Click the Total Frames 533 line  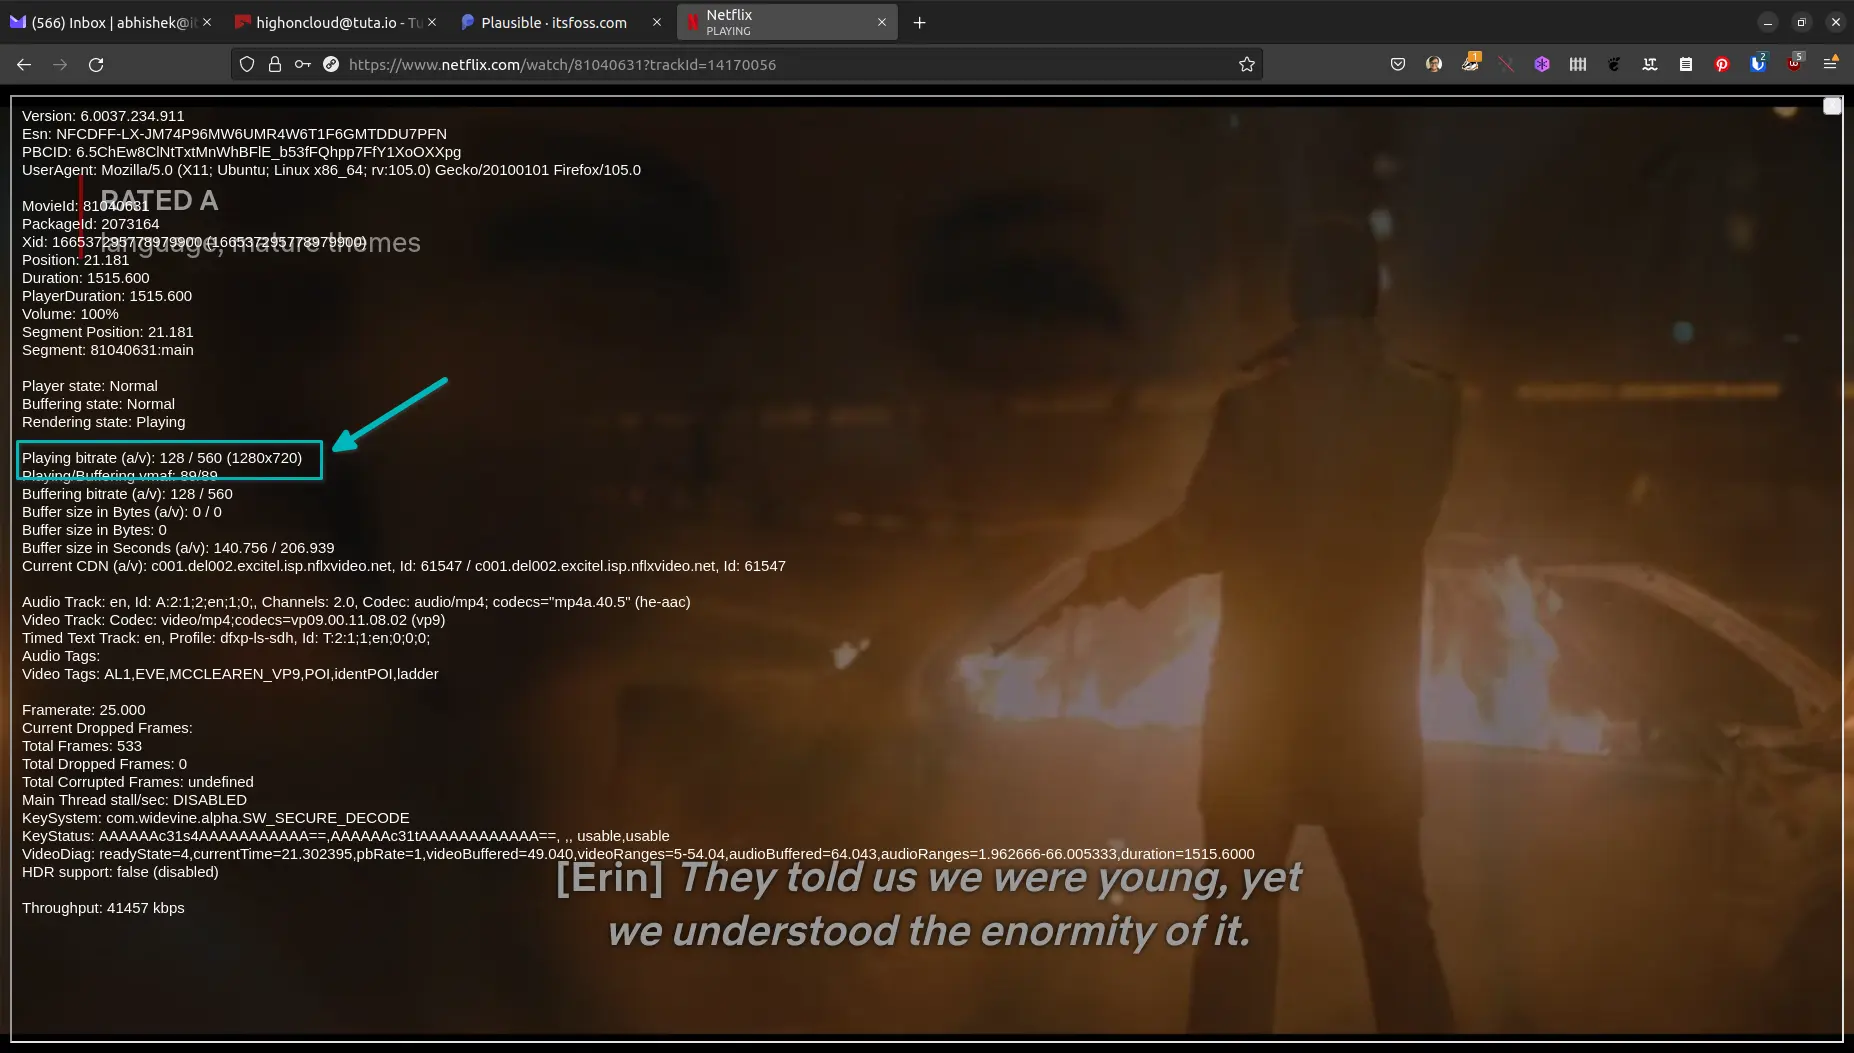pyautogui.click(x=82, y=746)
